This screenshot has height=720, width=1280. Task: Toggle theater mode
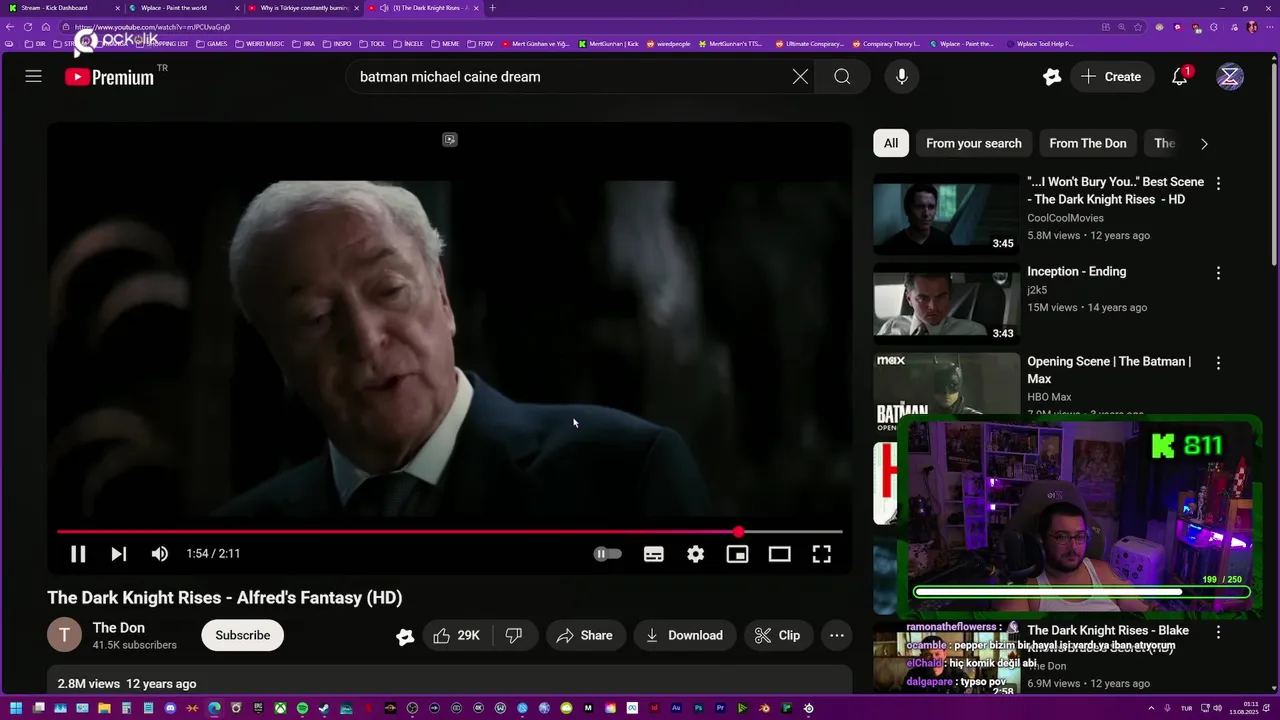(779, 554)
